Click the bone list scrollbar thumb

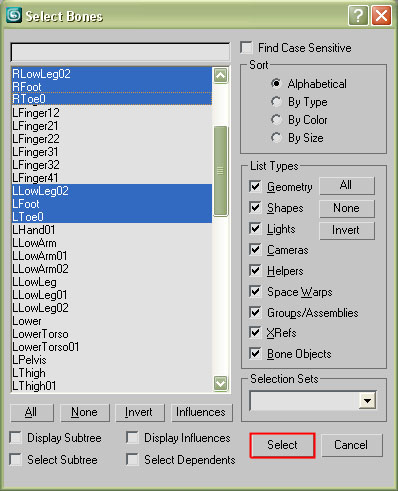pos(220,171)
